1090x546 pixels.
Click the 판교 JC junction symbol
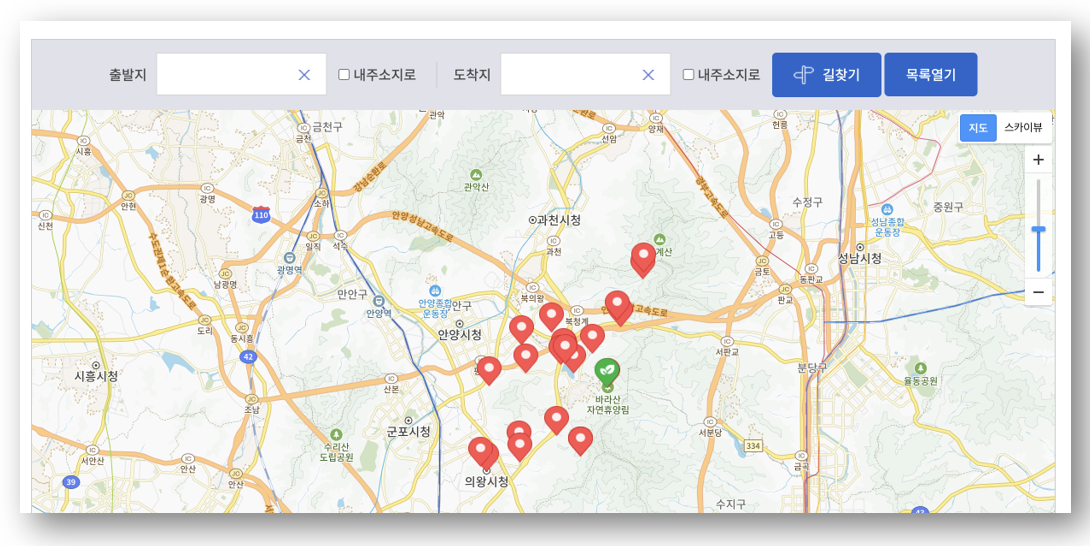click(x=786, y=289)
